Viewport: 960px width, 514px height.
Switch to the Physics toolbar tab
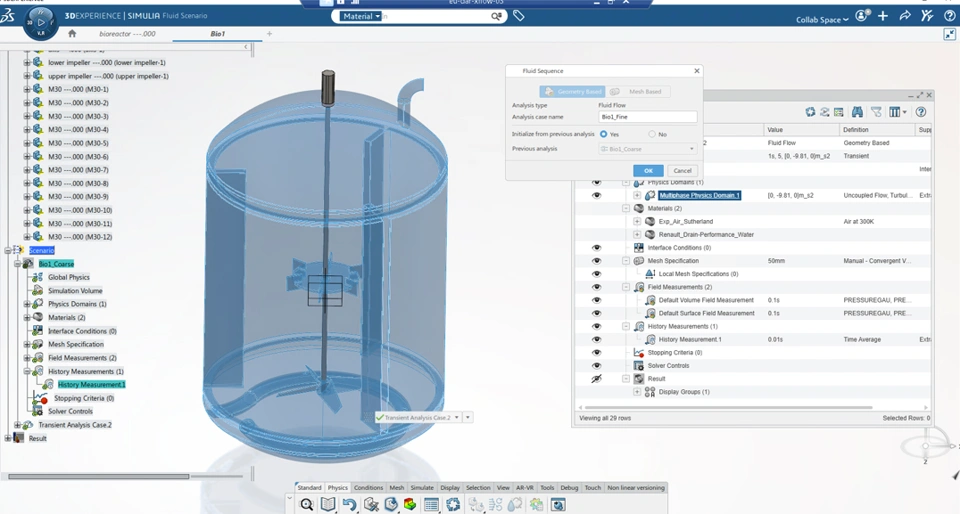pos(337,488)
